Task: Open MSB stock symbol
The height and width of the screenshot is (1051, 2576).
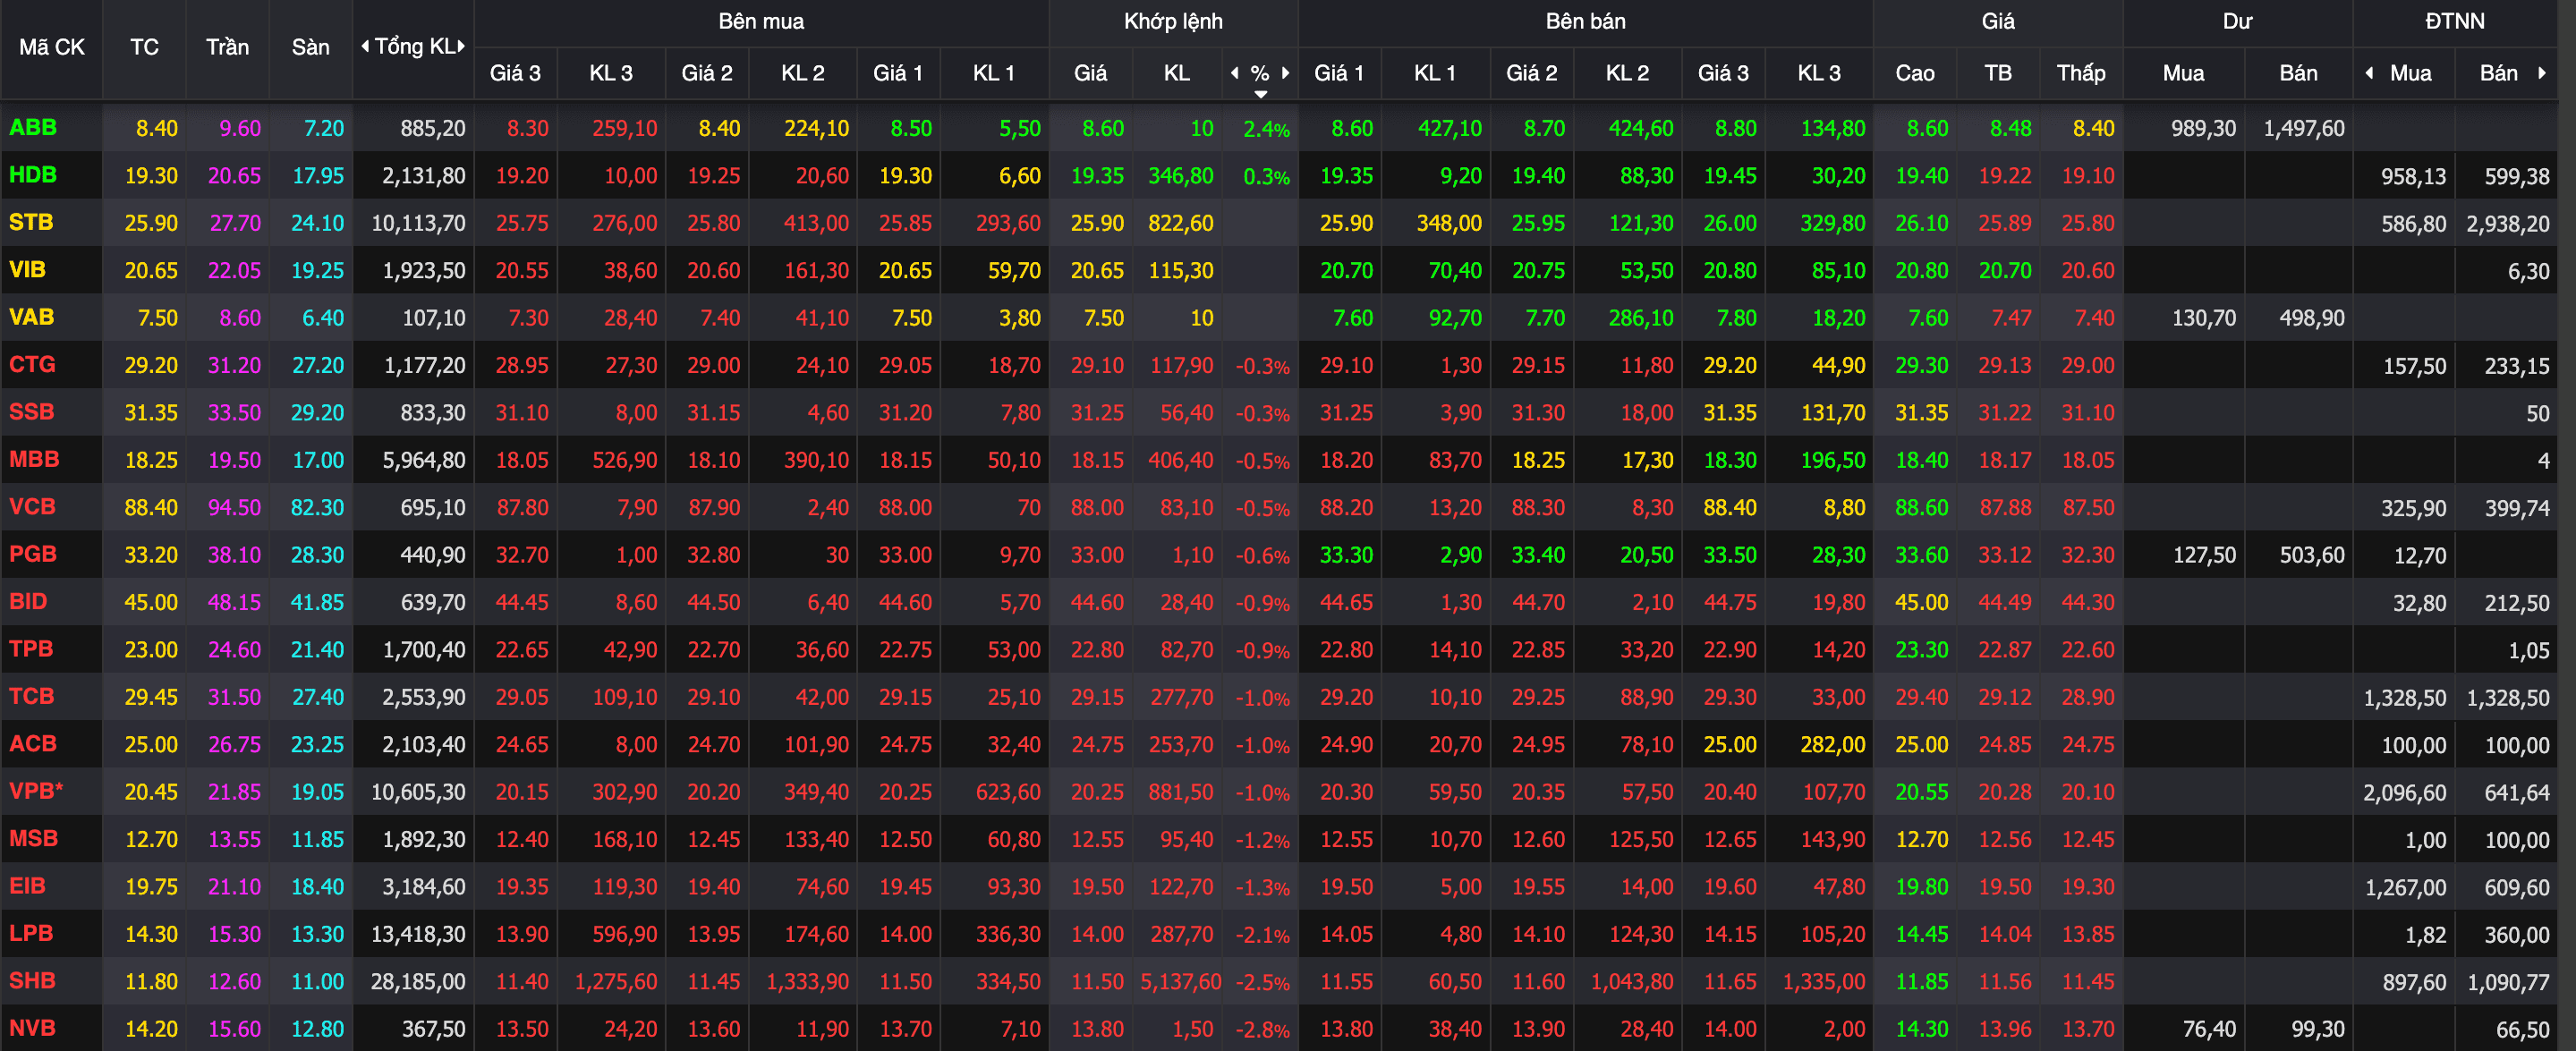Action: tap(33, 839)
